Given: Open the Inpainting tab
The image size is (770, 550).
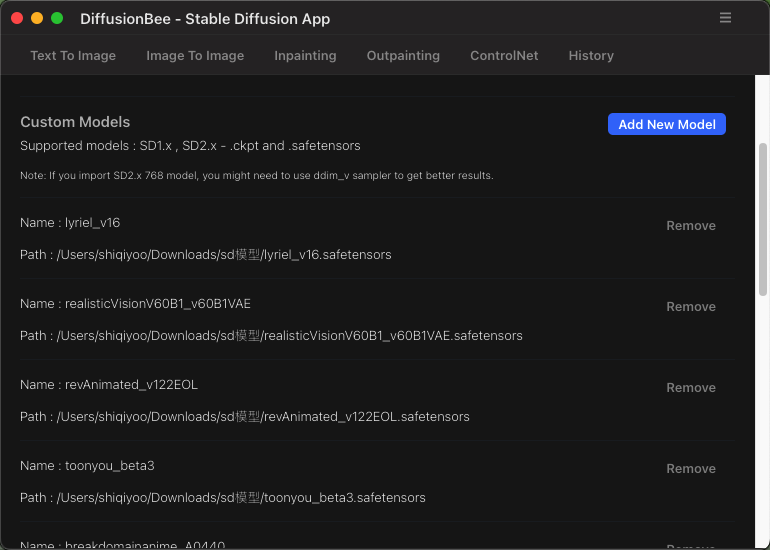Looking at the screenshot, I should pyautogui.click(x=305, y=55).
